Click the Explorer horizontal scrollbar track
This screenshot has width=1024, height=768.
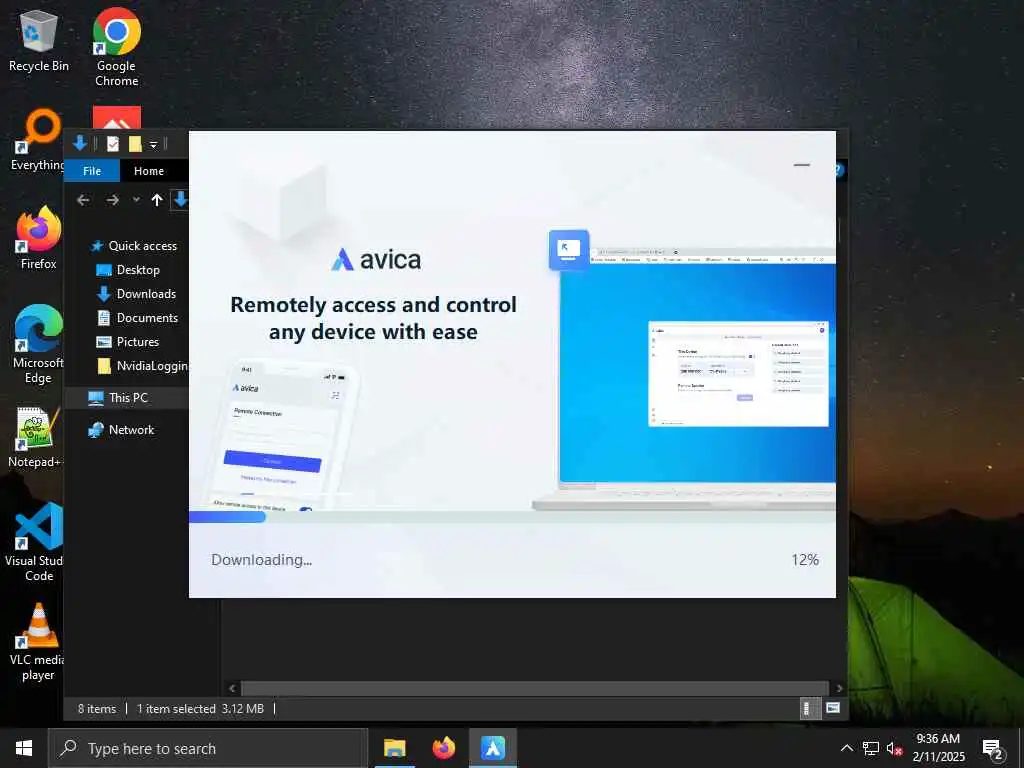(536, 688)
